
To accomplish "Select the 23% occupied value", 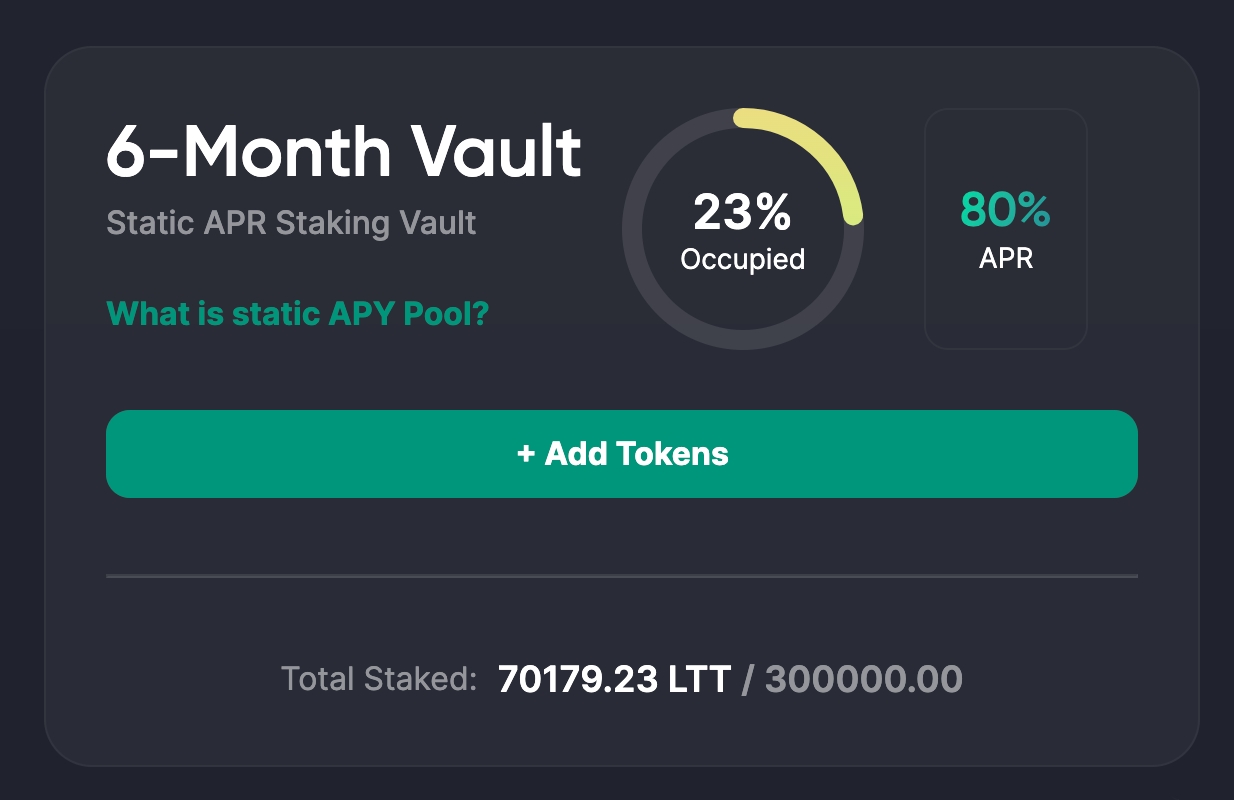I will [x=742, y=212].
